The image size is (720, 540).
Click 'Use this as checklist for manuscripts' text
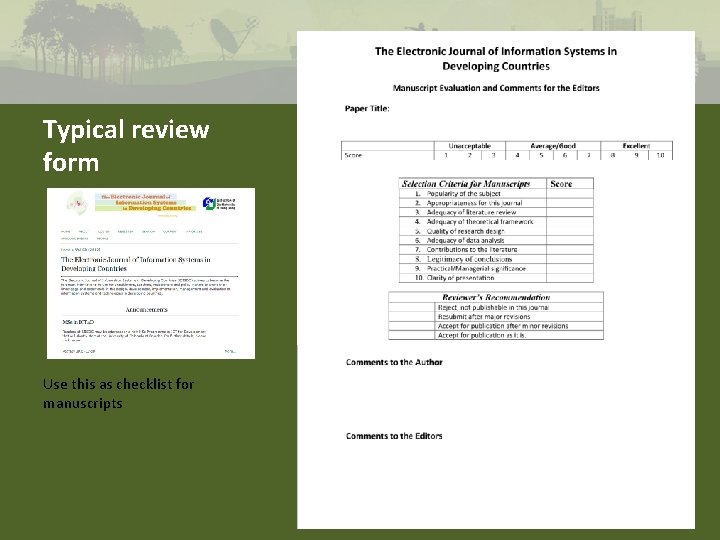tap(118, 394)
